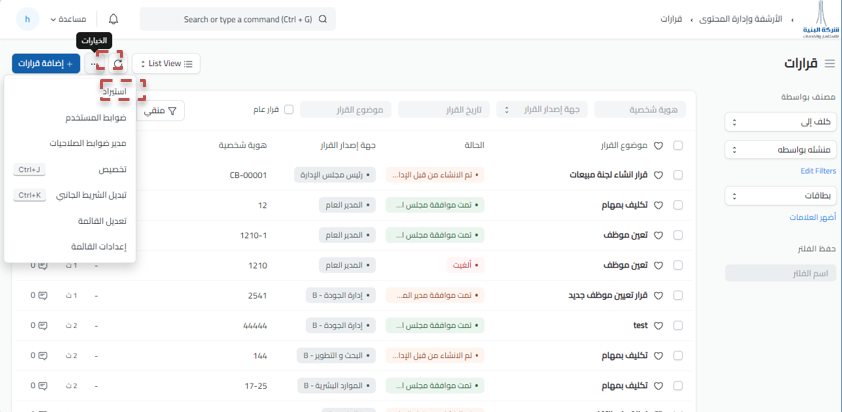842x412 pixels.
Task: Click the heart icon on test row
Action: [x=658, y=326]
